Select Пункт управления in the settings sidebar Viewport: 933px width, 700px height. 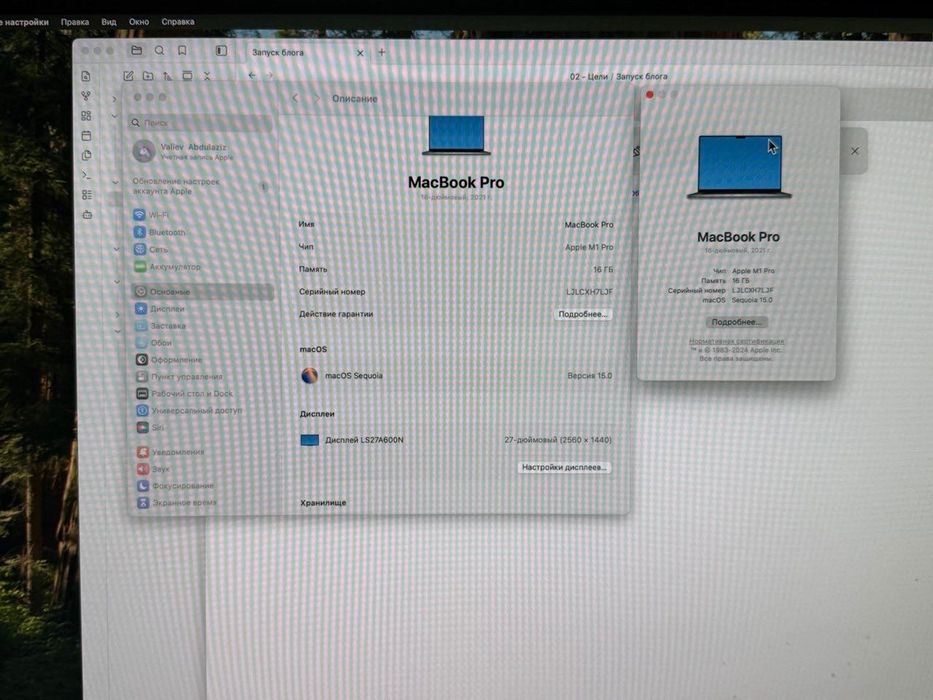click(179, 377)
